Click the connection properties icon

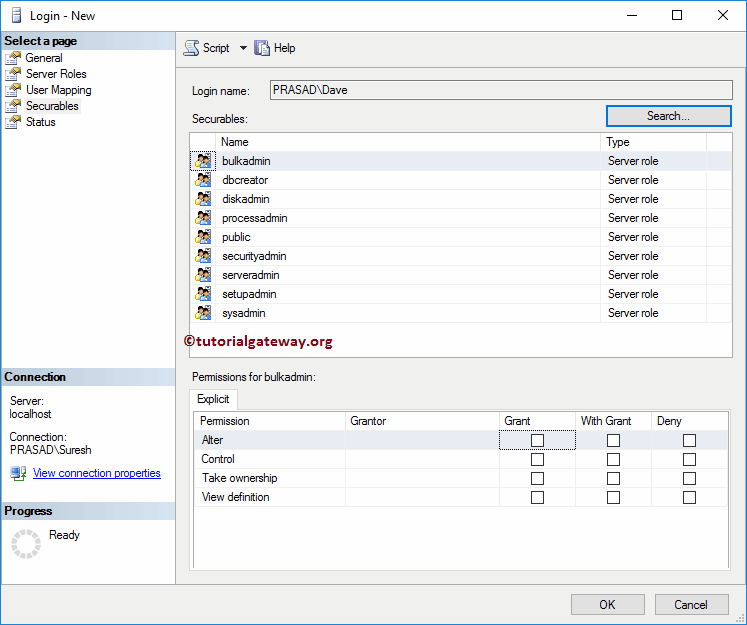point(18,473)
